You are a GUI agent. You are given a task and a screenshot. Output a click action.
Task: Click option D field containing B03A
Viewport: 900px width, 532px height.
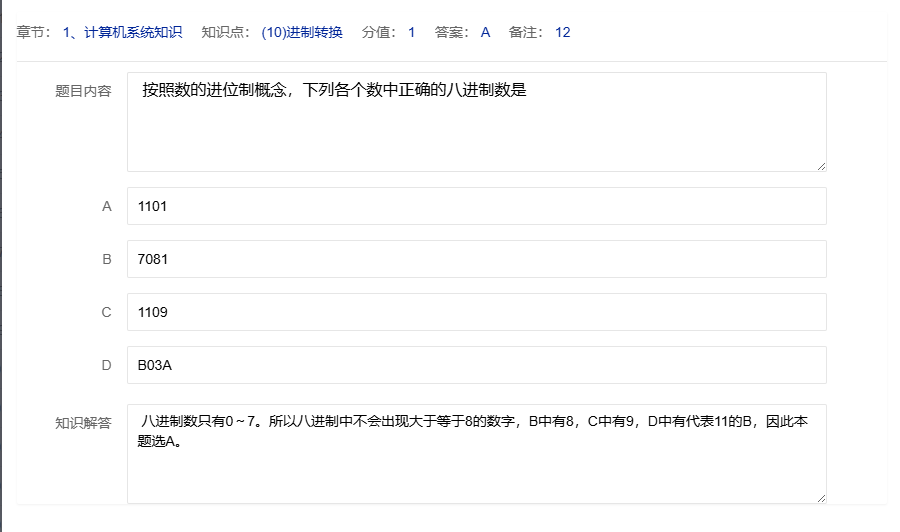click(476, 365)
